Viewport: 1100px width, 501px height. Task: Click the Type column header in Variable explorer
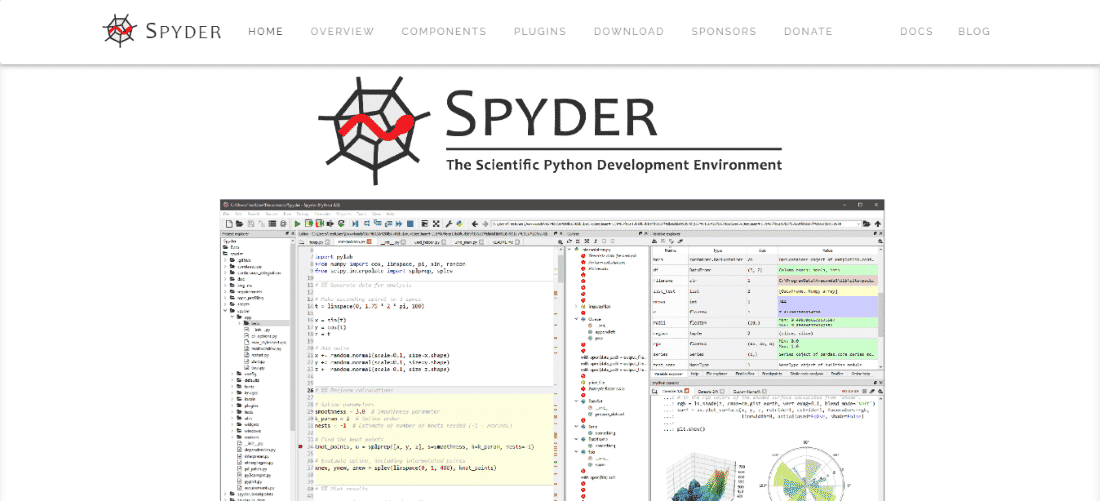(x=718, y=250)
